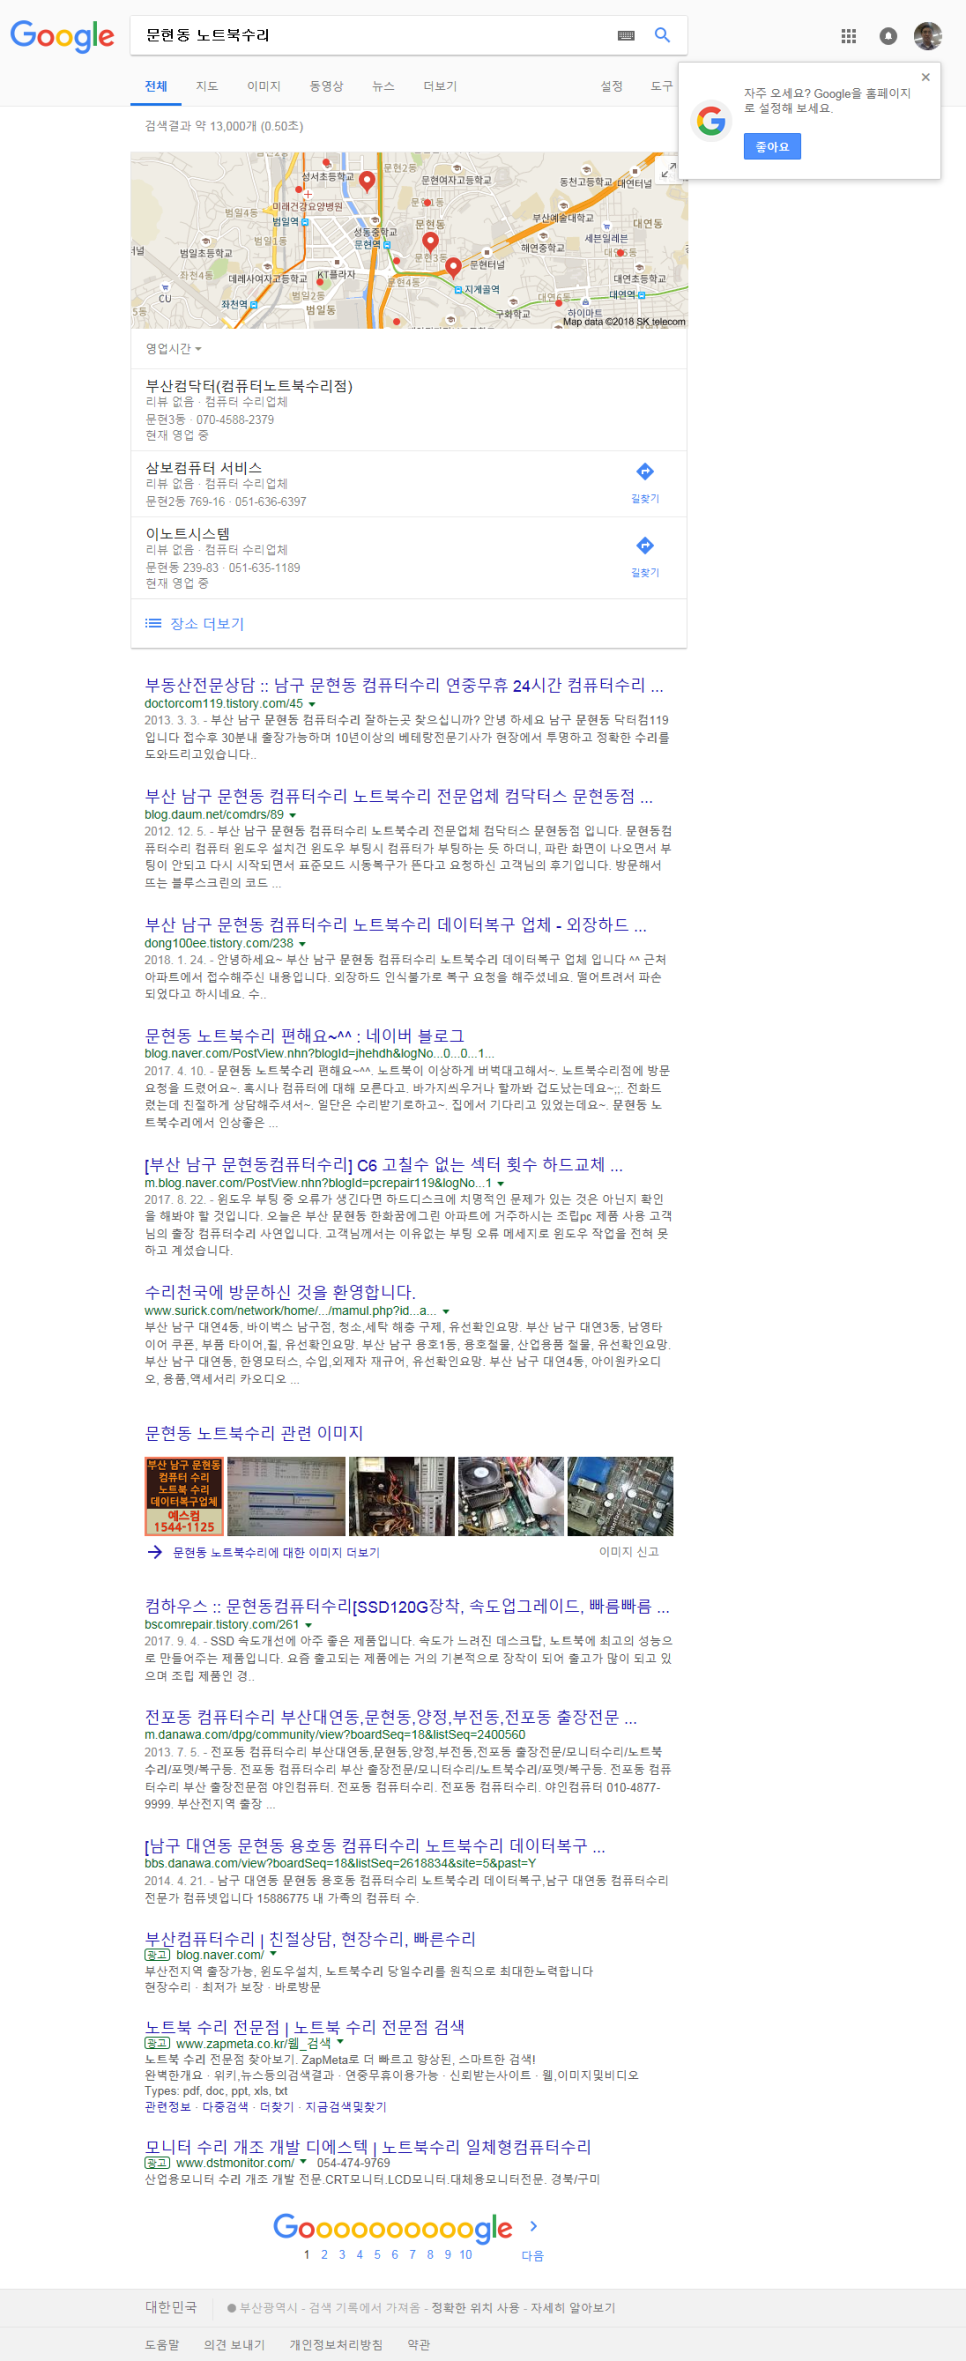Click 자세히 알아보기 in footer
Image resolution: width=966 pixels, height=2361 pixels.
(573, 2308)
